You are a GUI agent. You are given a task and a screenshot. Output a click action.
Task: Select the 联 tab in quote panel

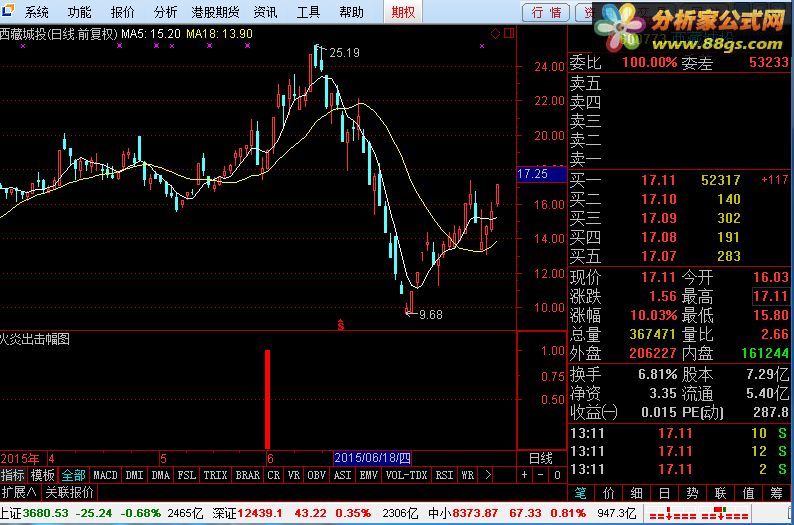tap(720, 493)
